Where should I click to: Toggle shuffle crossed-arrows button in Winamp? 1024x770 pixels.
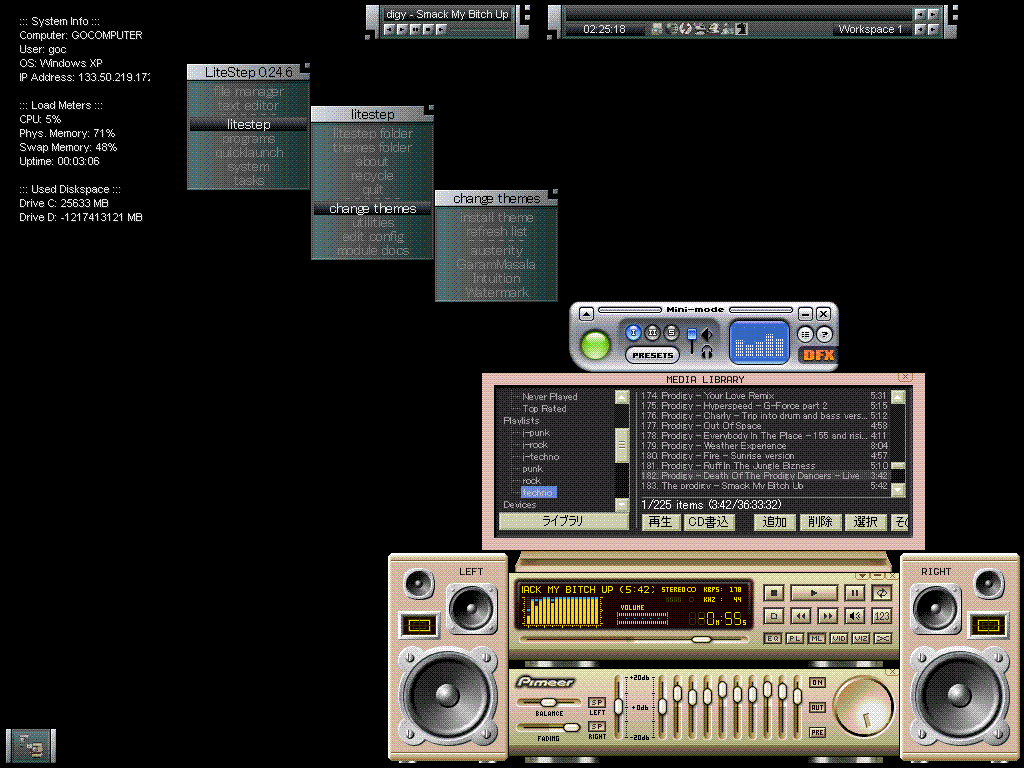pos(882,638)
